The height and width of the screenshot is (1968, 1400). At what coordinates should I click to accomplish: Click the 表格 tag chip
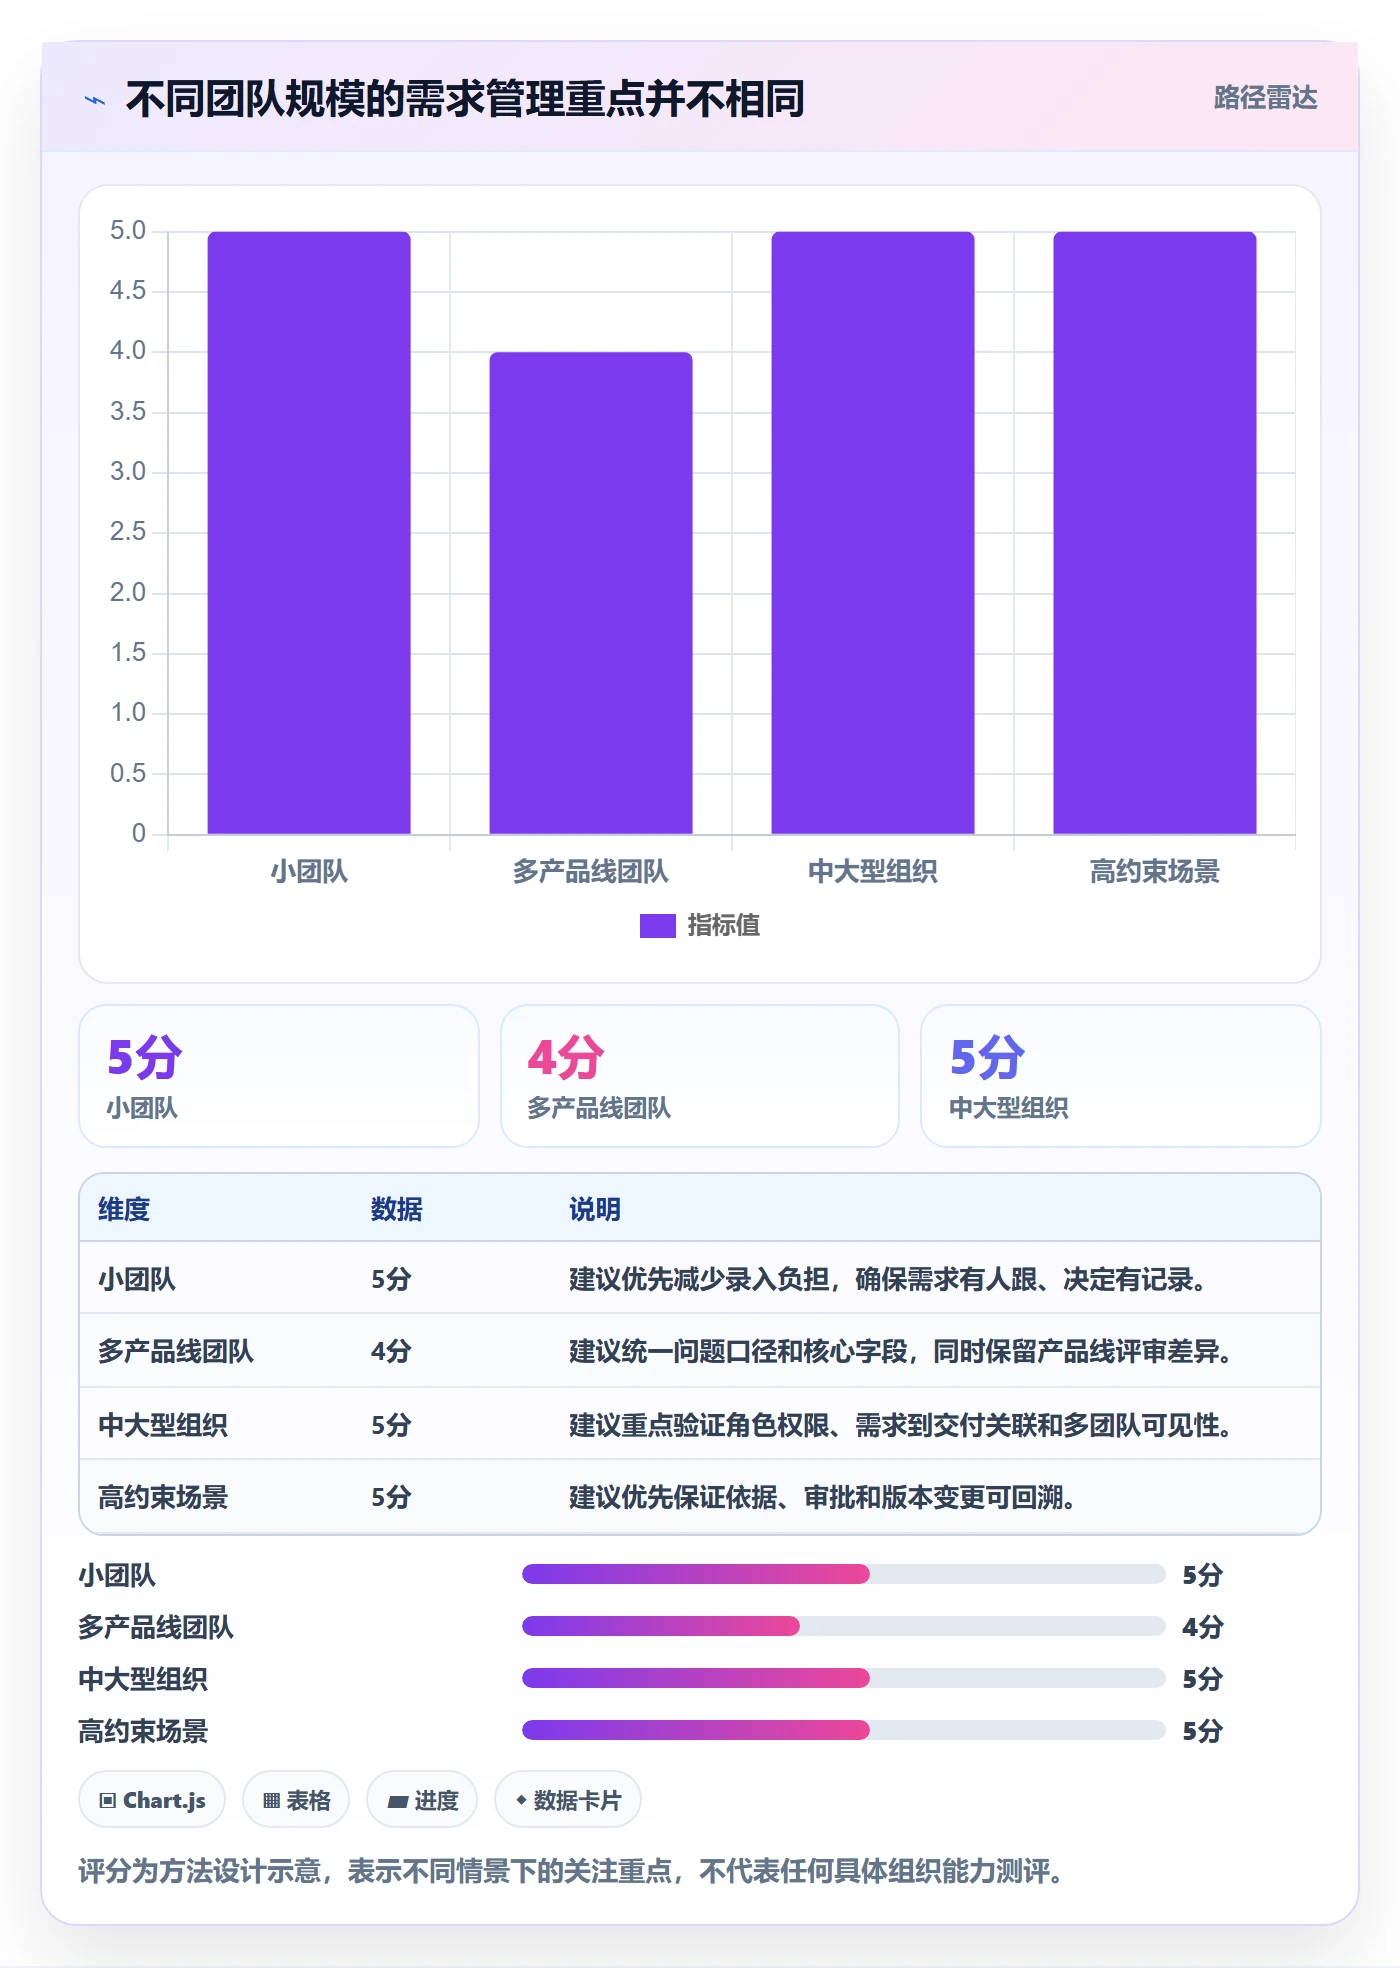tap(296, 1800)
